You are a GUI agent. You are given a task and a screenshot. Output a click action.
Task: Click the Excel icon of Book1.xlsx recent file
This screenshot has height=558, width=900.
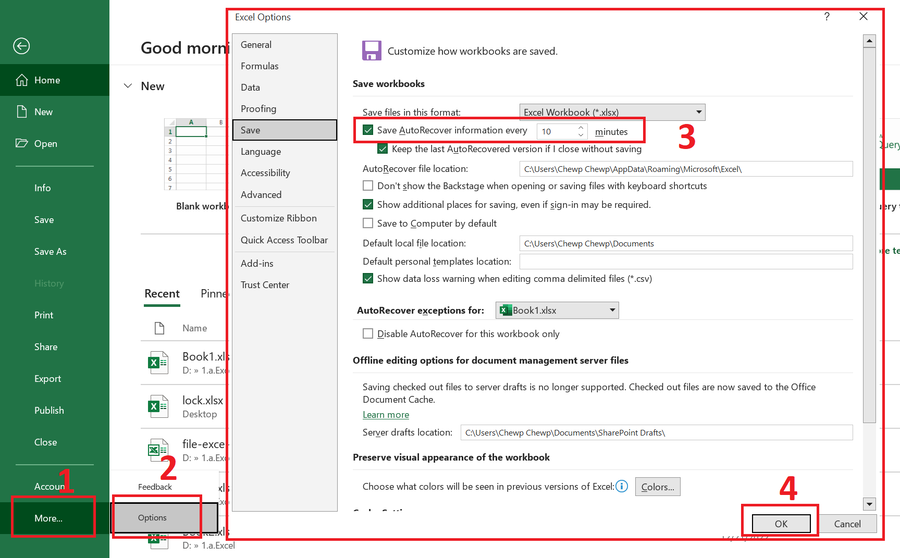pos(158,362)
